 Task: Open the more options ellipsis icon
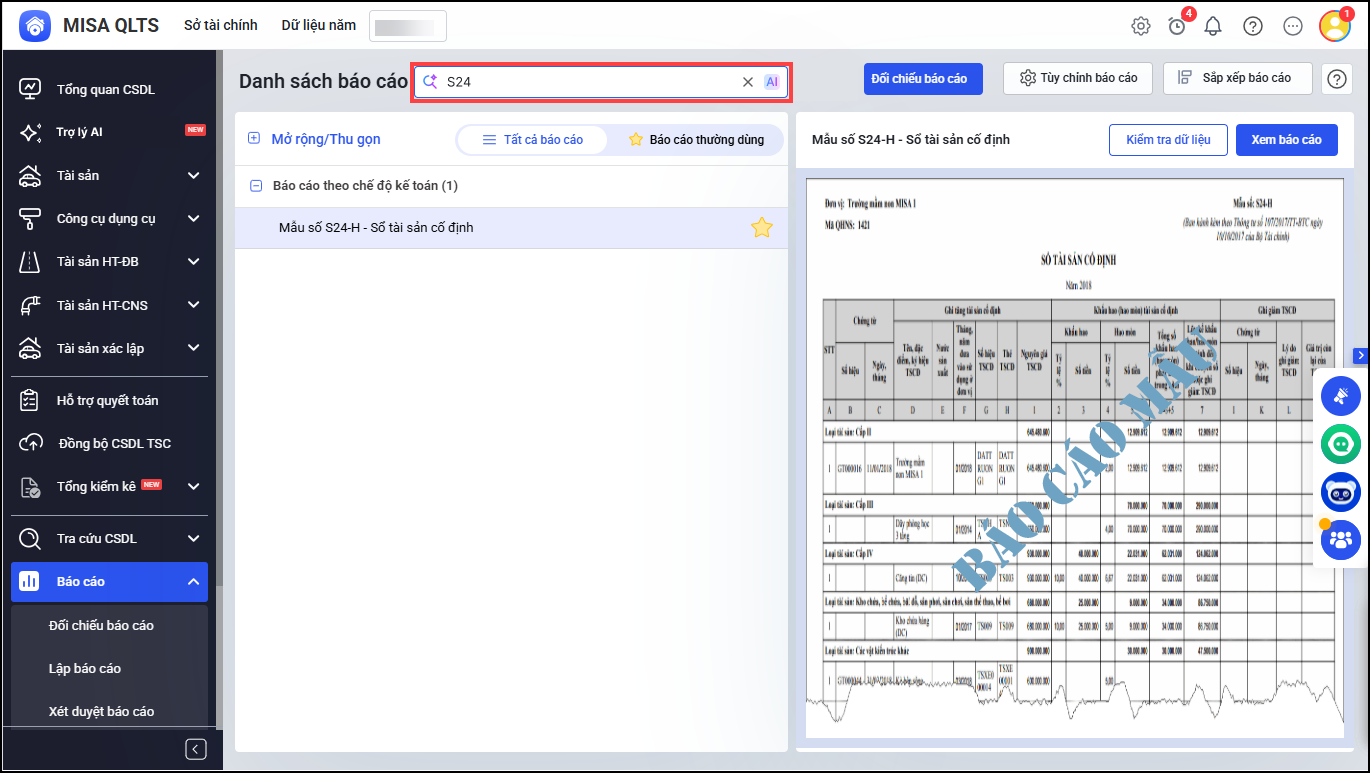(x=1293, y=26)
